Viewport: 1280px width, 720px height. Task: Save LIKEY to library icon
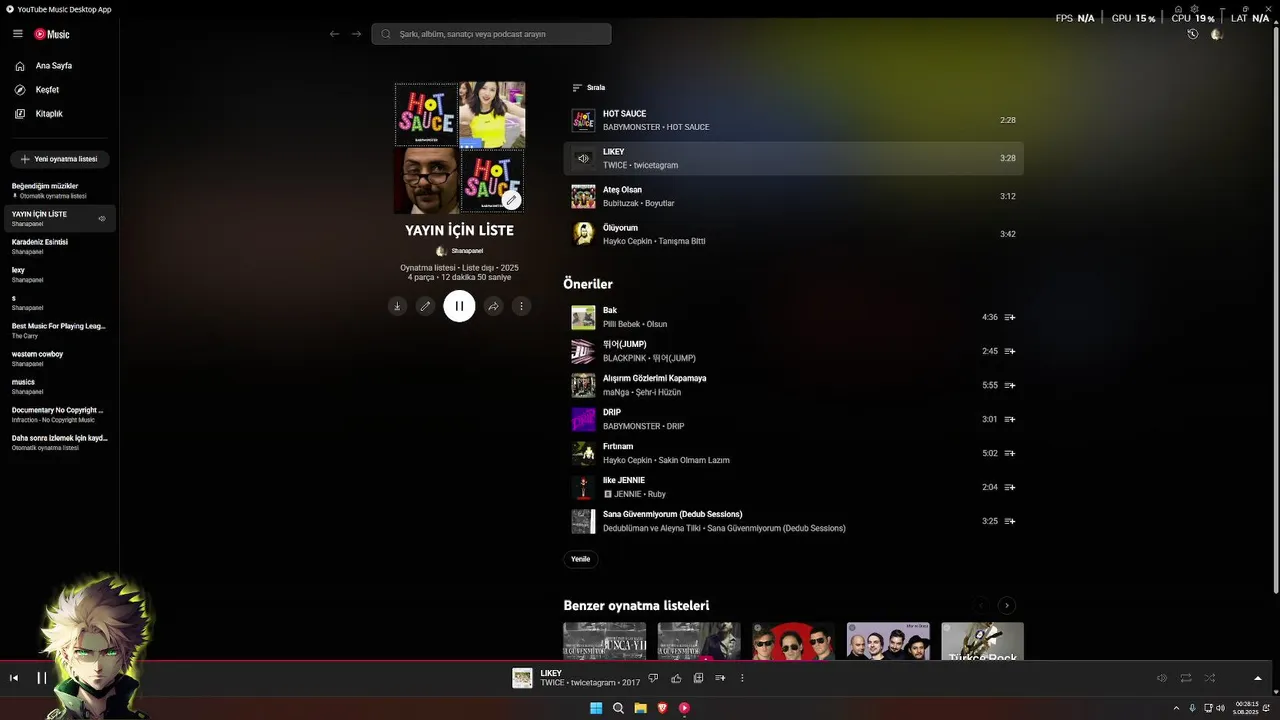[x=698, y=678]
